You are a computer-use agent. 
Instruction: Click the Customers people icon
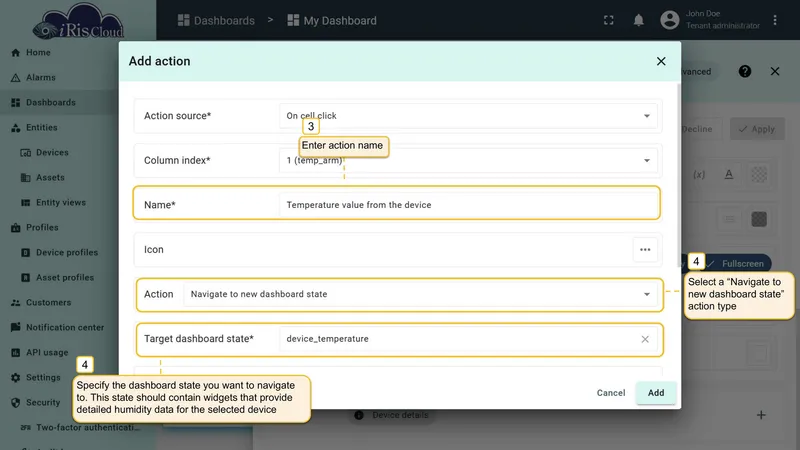pyautogui.click(x=16, y=303)
